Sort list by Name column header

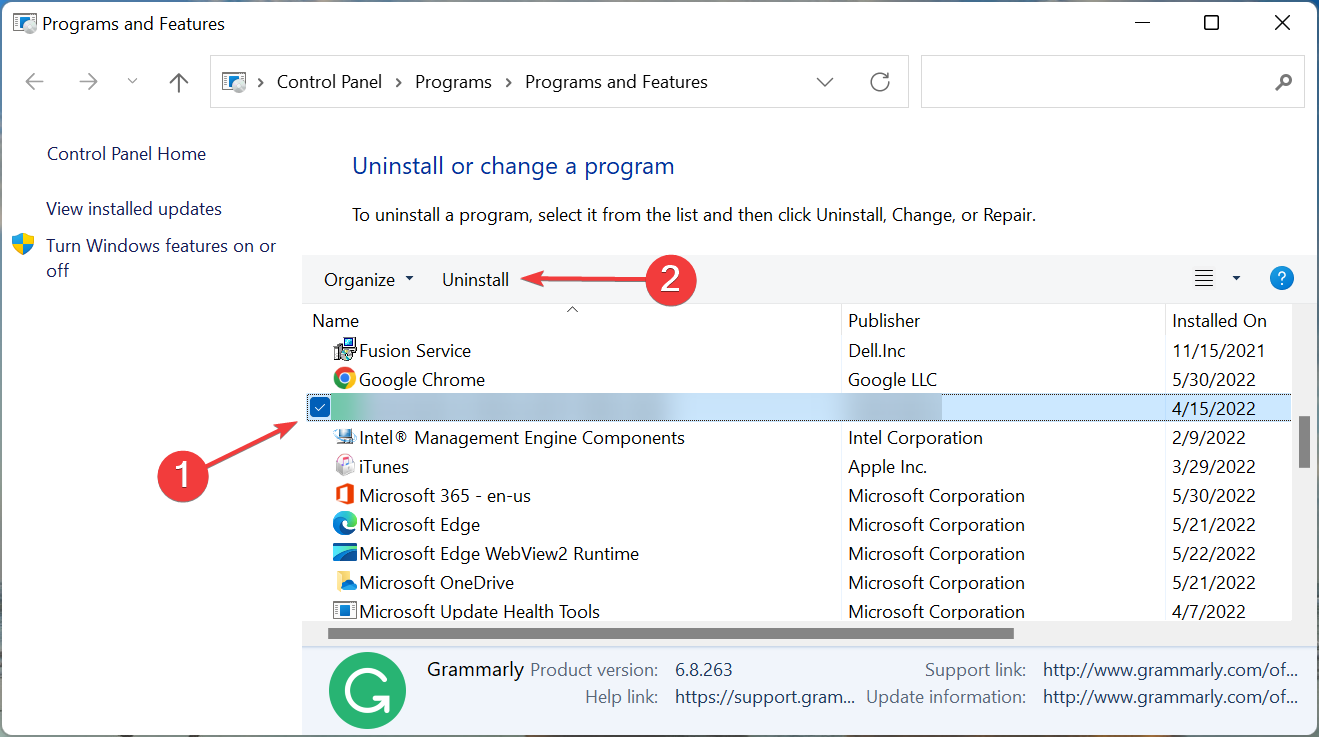(x=336, y=321)
